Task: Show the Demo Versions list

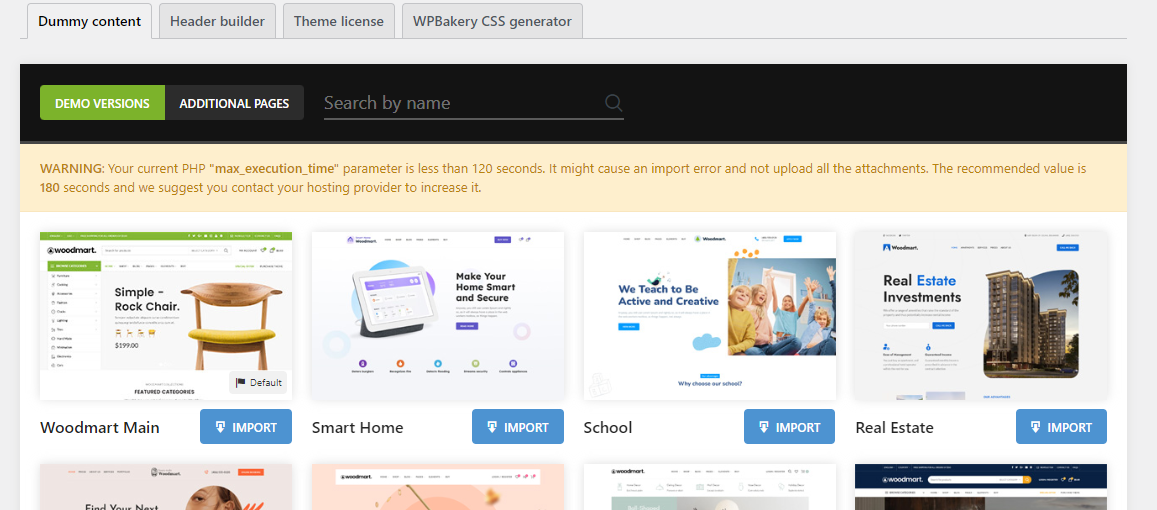Action: (x=103, y=103)
